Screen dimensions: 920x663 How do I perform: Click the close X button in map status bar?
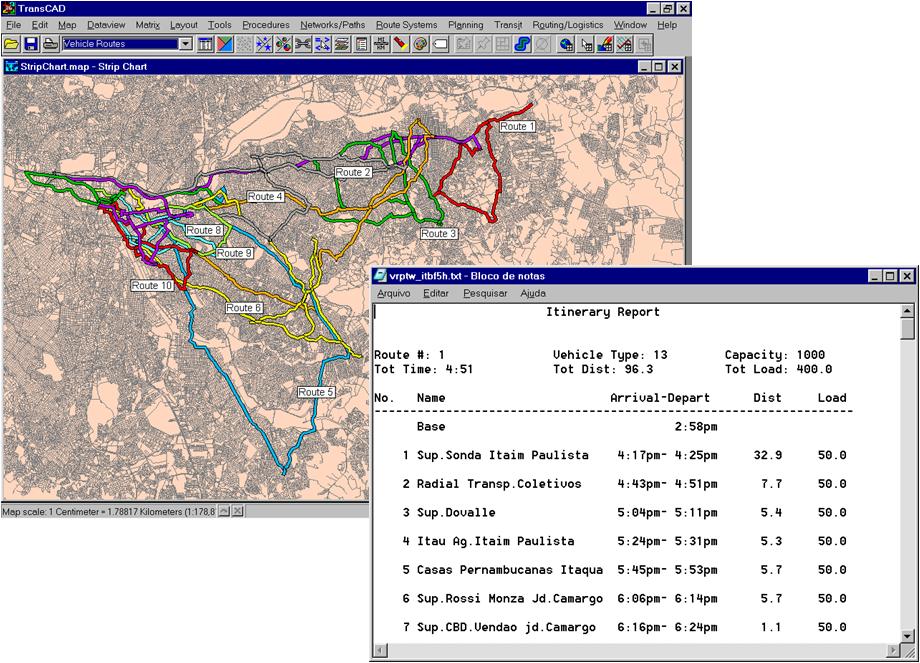(x=237, y=511)
